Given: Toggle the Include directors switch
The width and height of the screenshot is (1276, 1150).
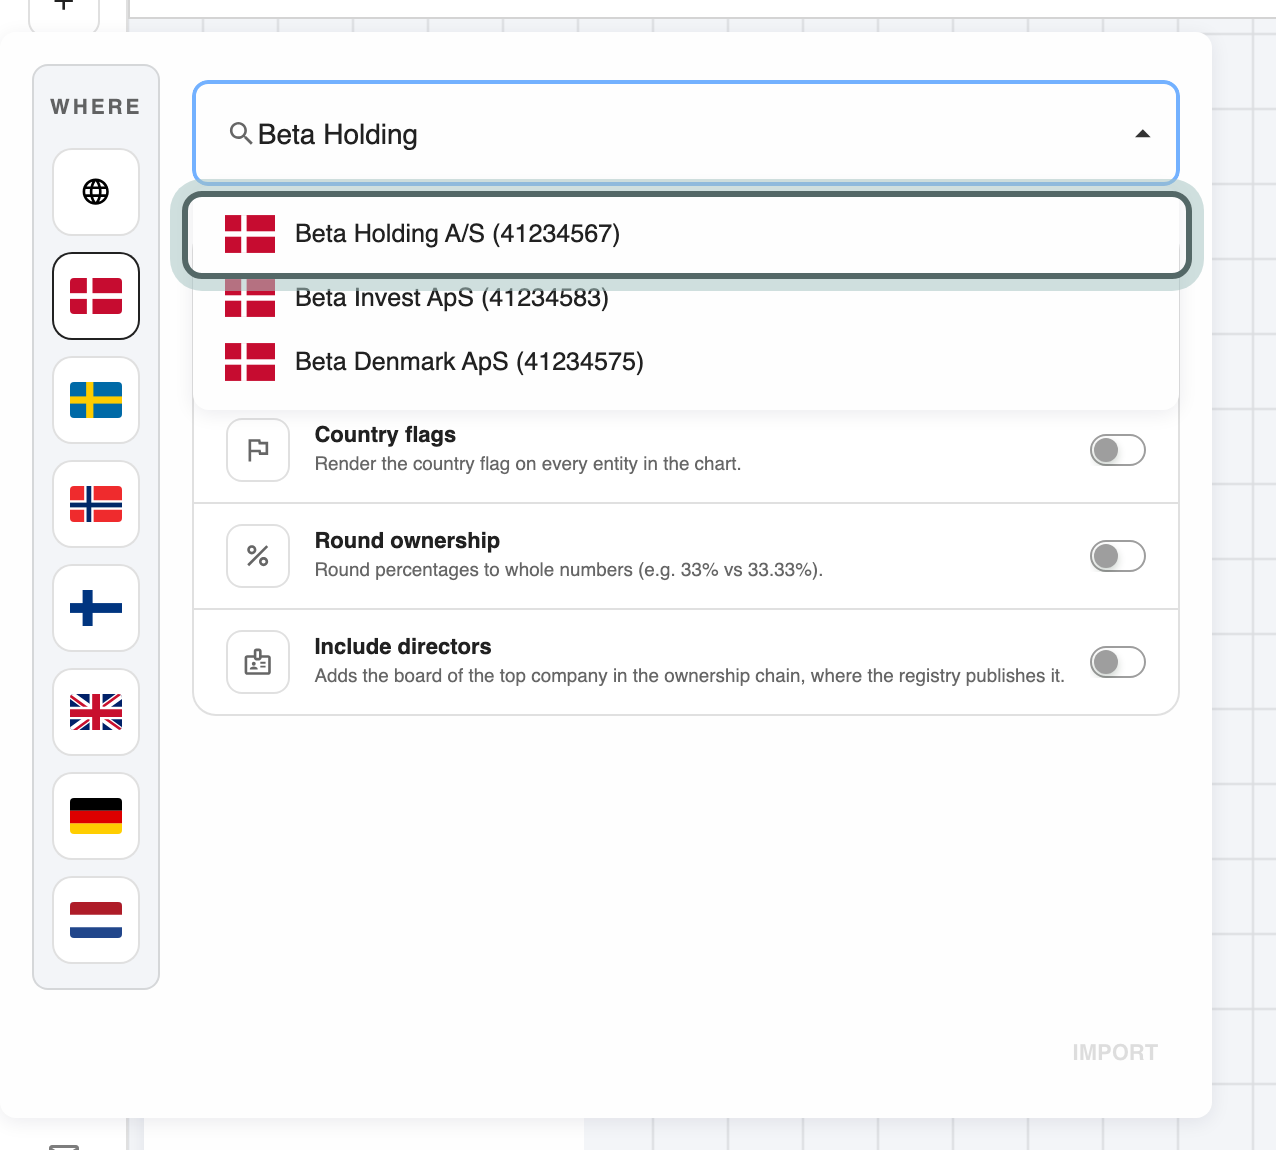Looking at the screenshot, I should pyautogui.click(x=1118, y=662).
